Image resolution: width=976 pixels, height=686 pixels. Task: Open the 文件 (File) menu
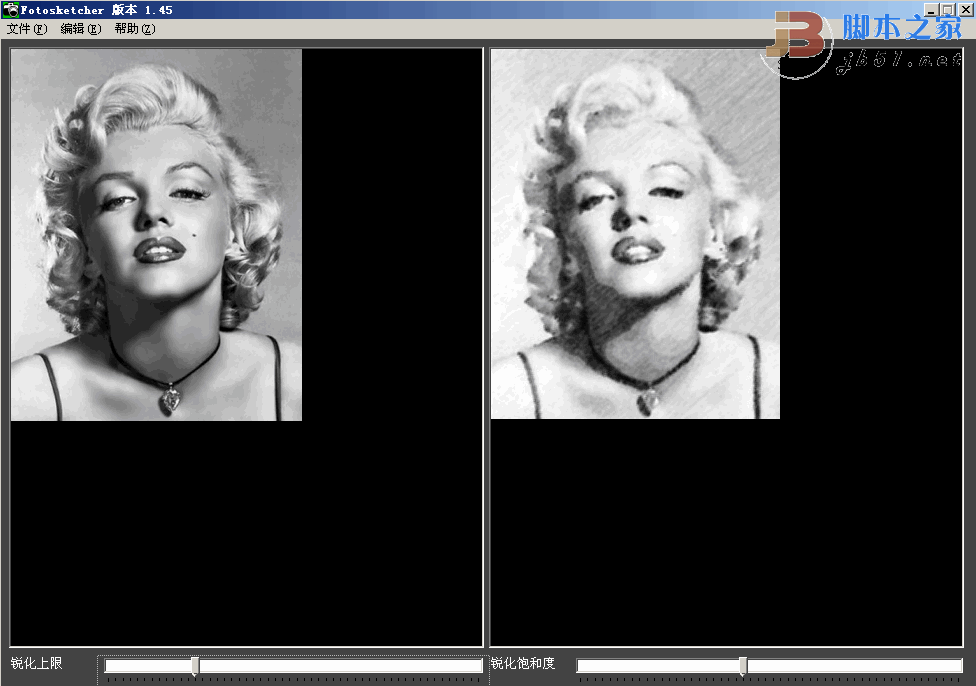click(26, 29)
